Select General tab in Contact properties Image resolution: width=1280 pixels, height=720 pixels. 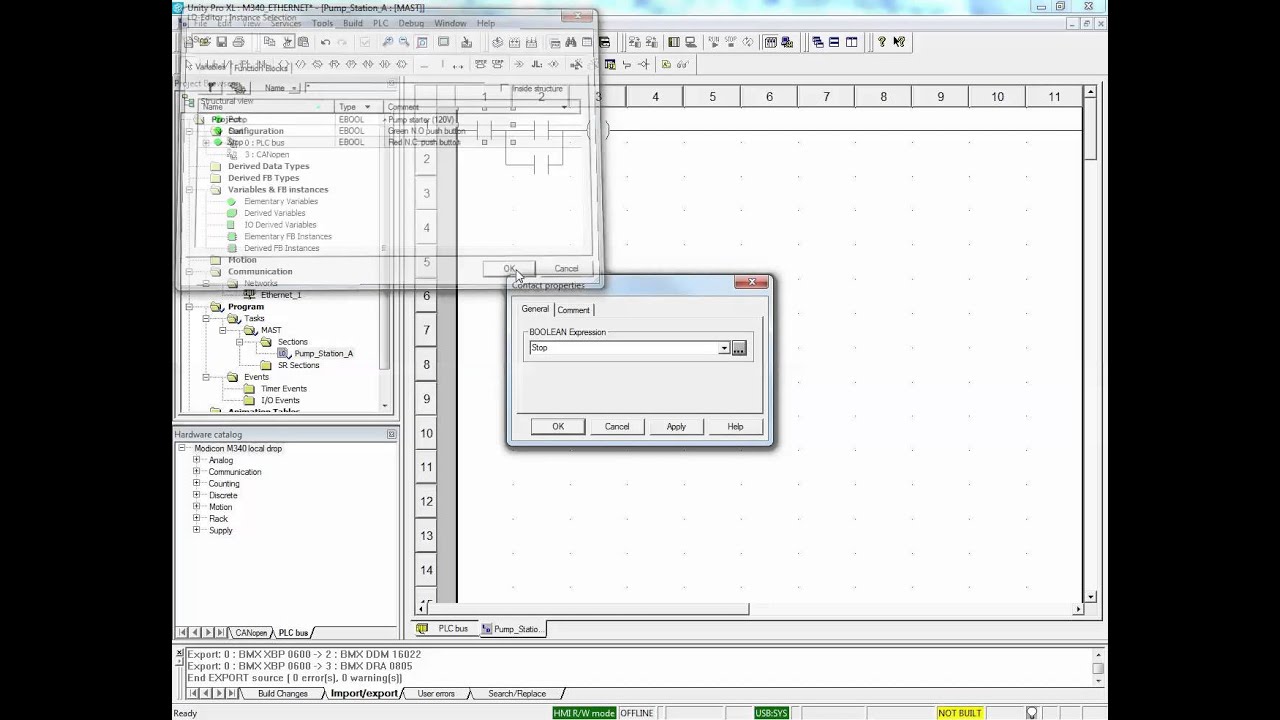pyautogui.click(x=535, y=309)
